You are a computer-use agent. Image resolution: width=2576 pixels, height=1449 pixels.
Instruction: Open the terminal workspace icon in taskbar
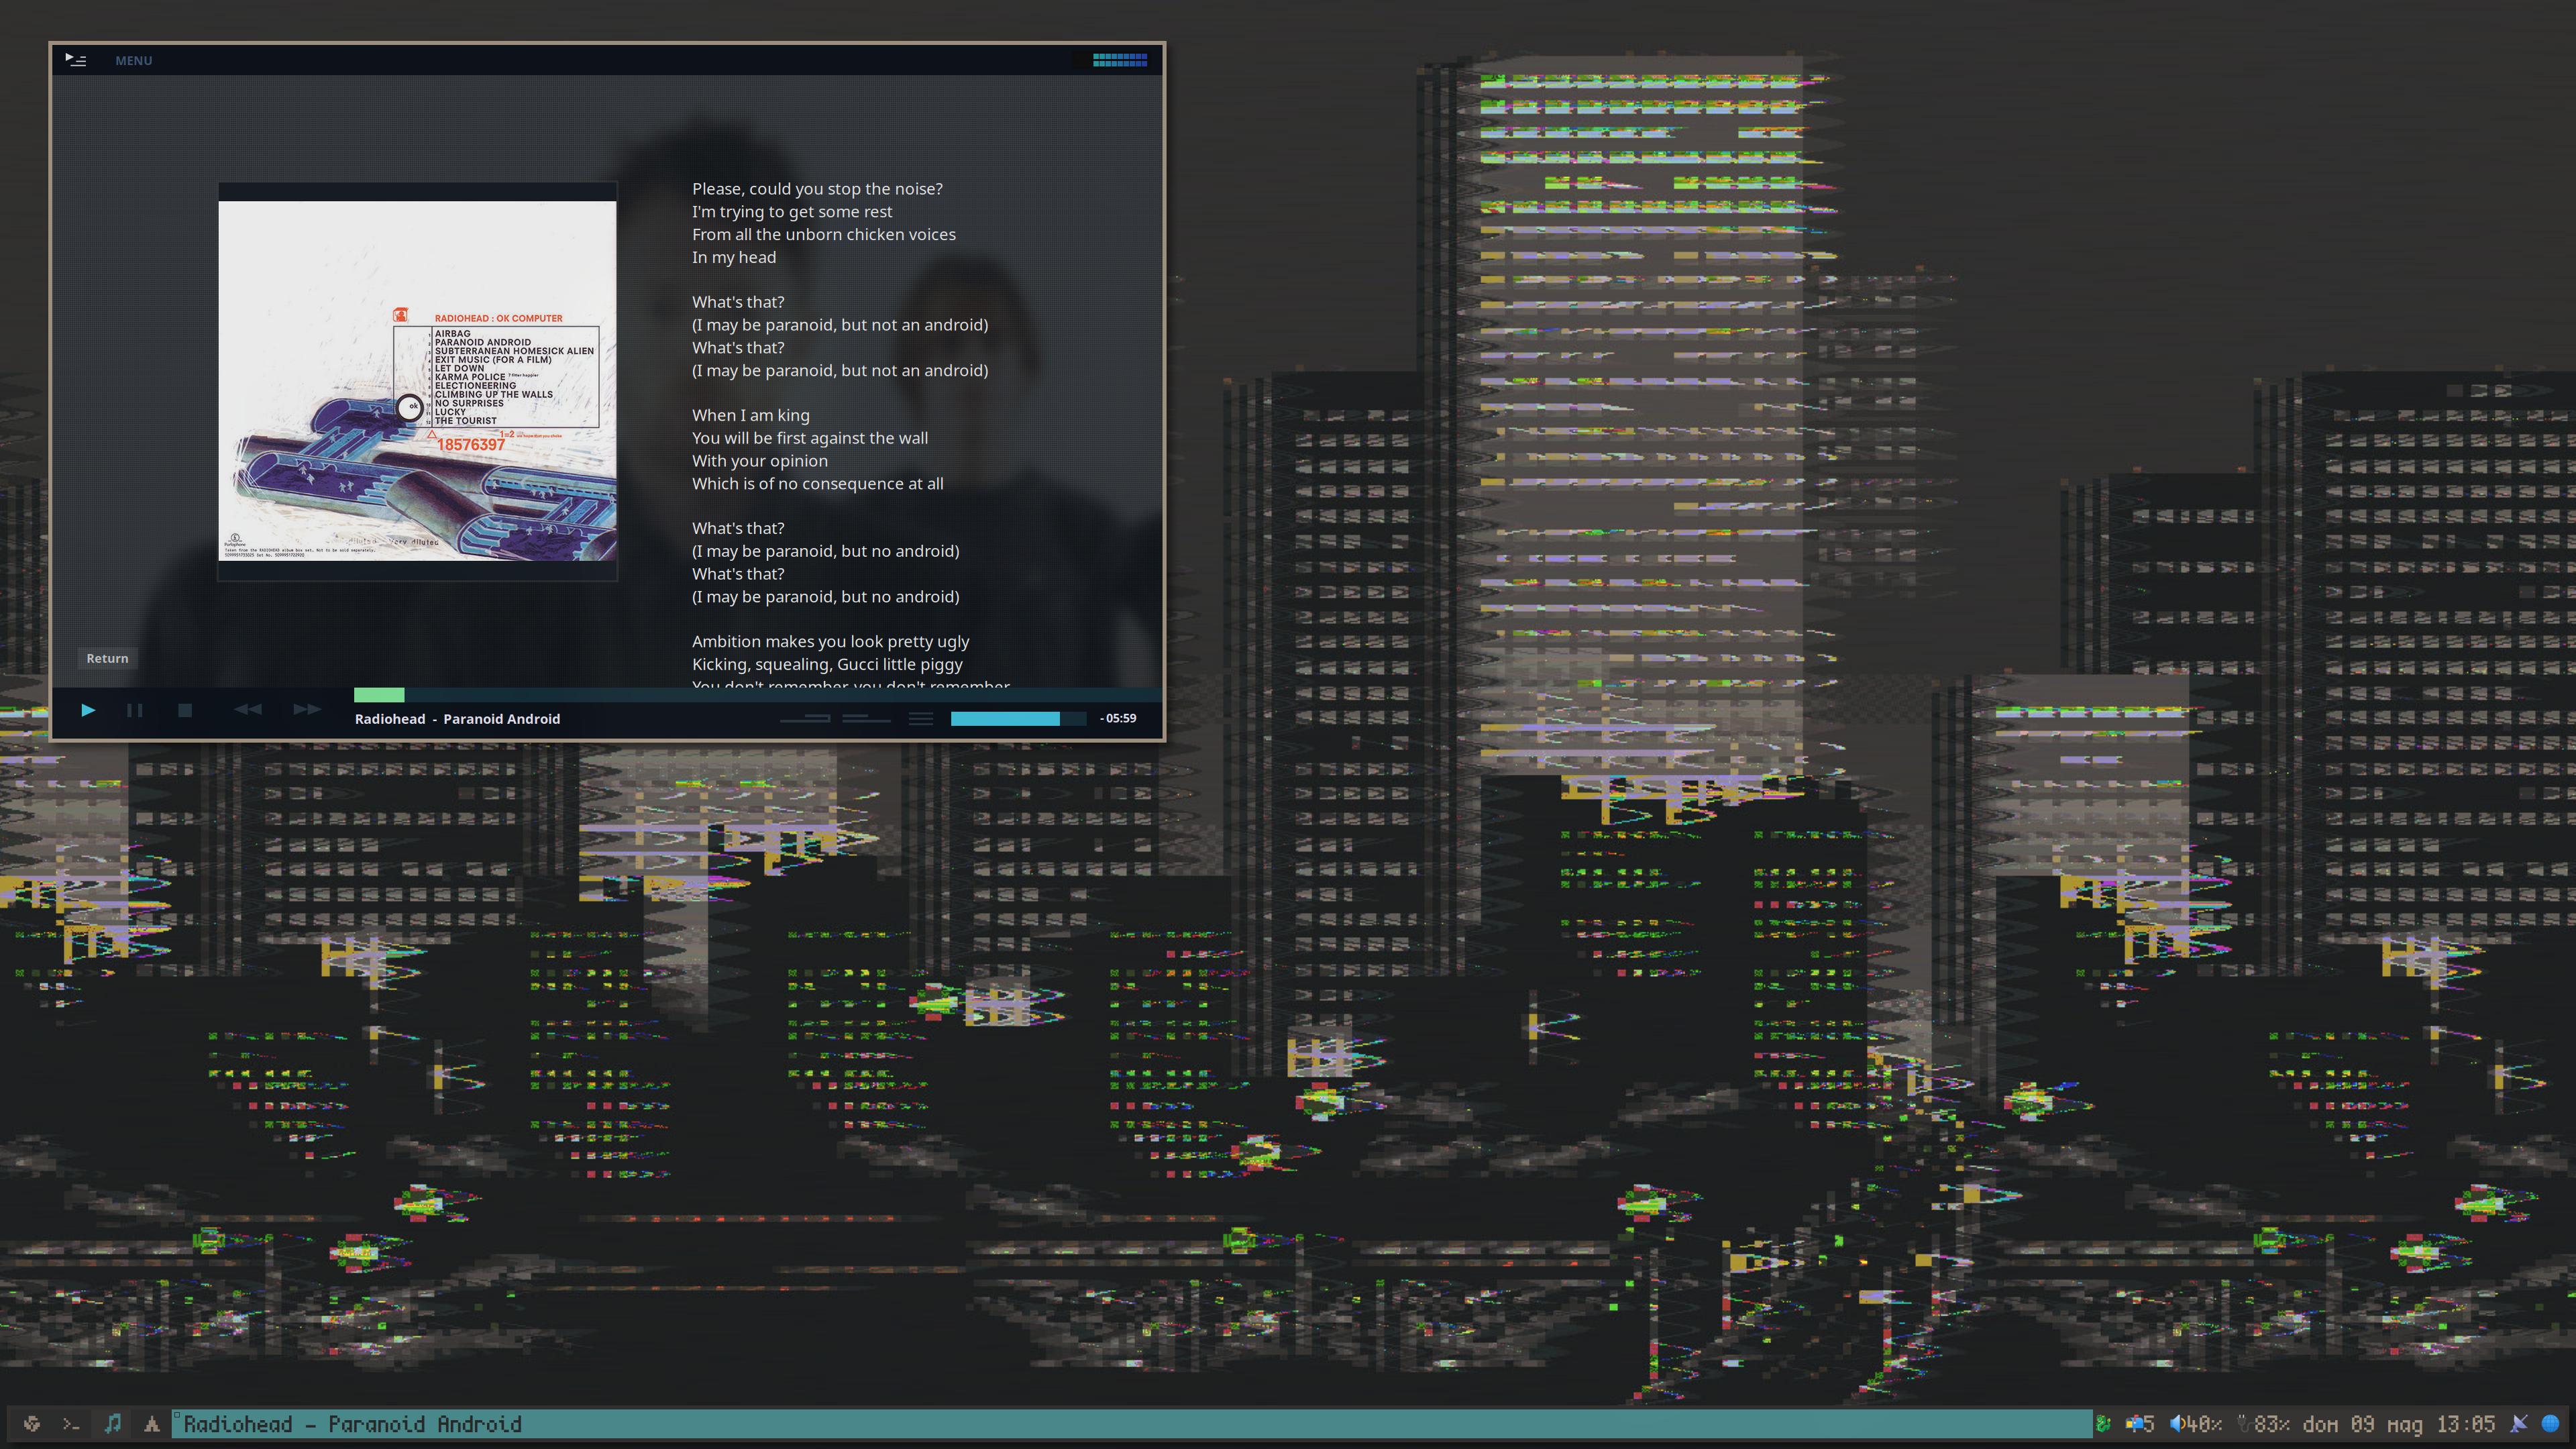[x=71, y=1424]
